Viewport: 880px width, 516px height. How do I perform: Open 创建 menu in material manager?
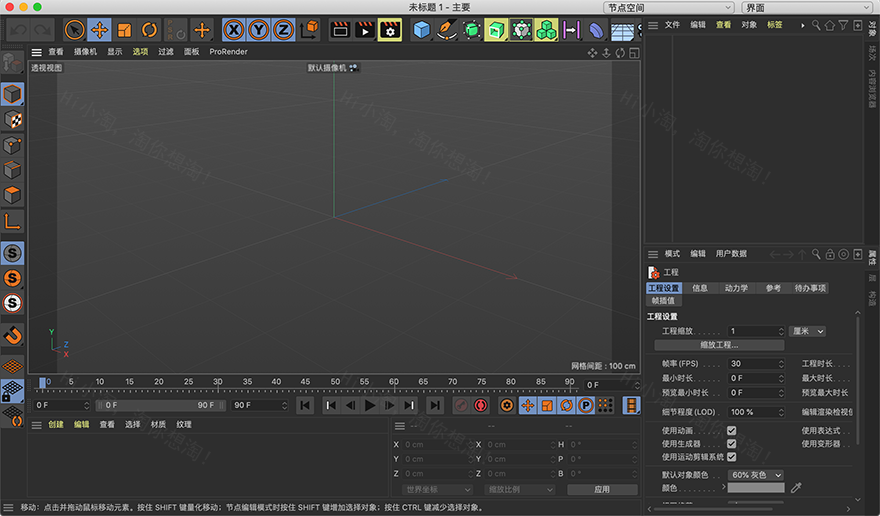[56, 424]
